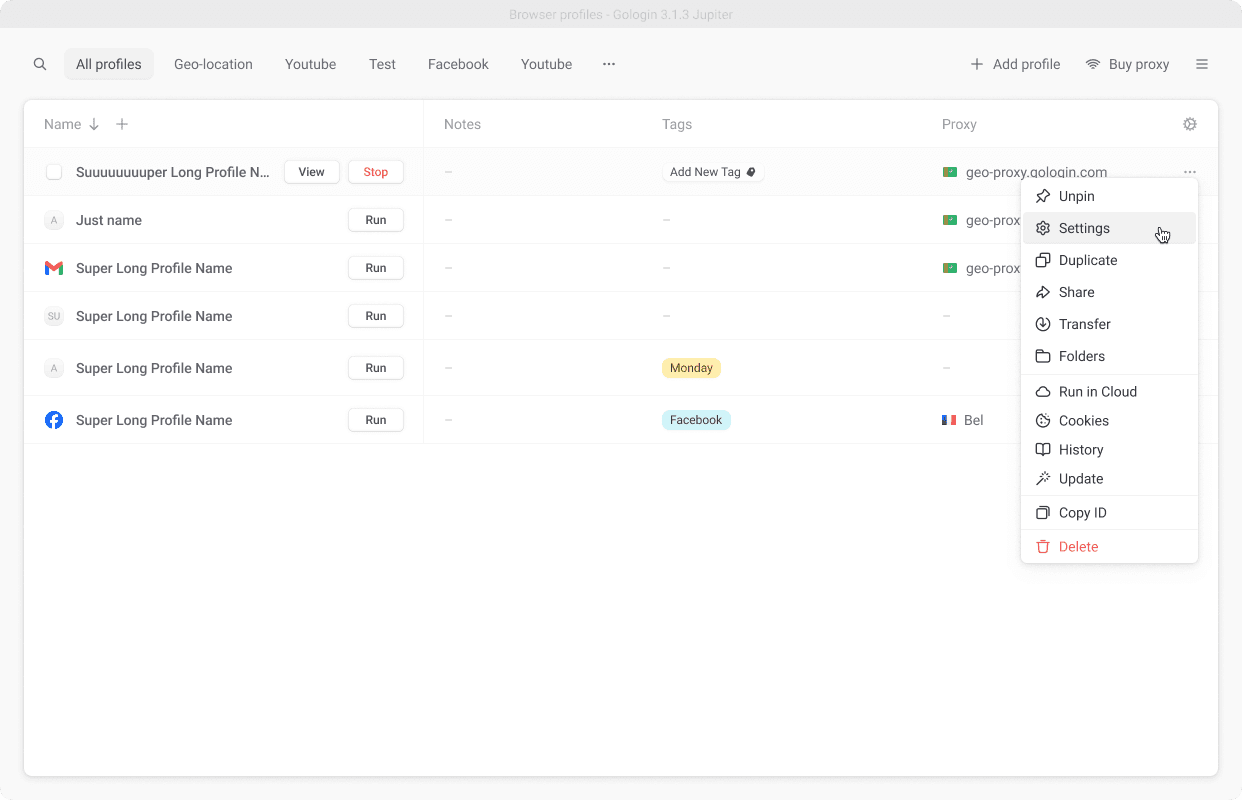Screen dimensions: 1242x800
Task: Expand more folders with the ellipsis tab
Action: [x=609, y=64]
